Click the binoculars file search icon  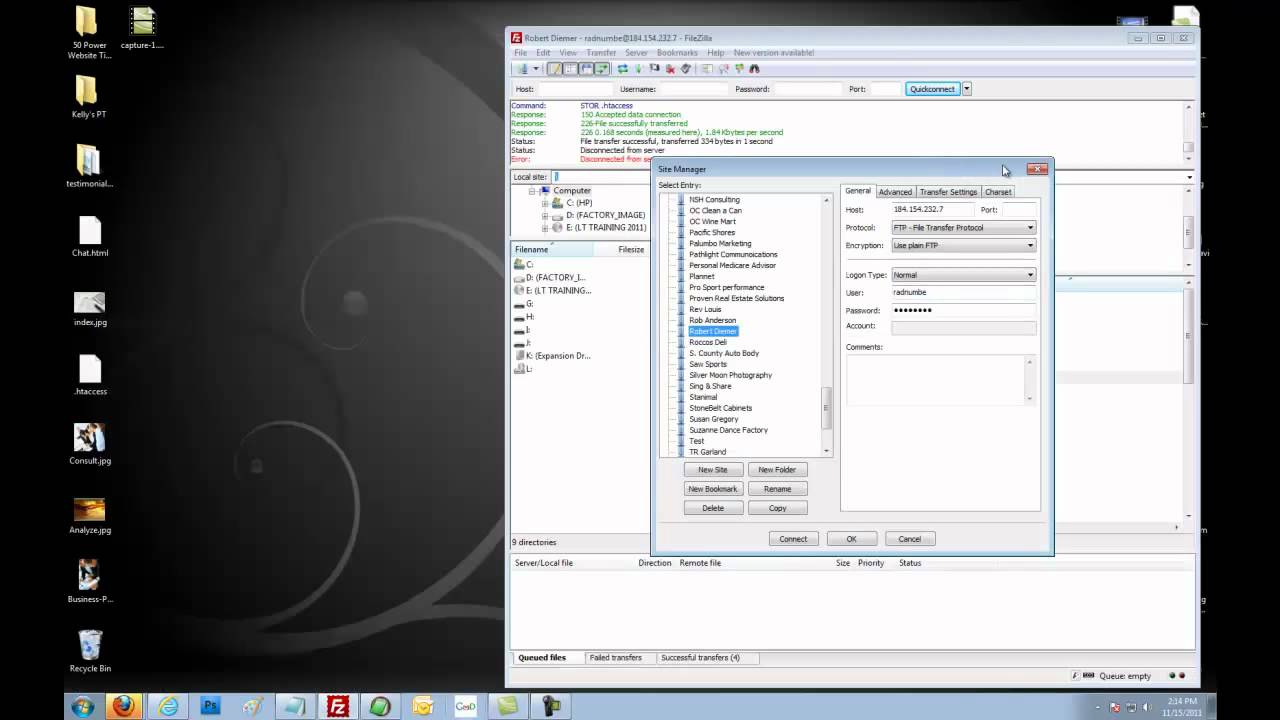tap(754, 69)
